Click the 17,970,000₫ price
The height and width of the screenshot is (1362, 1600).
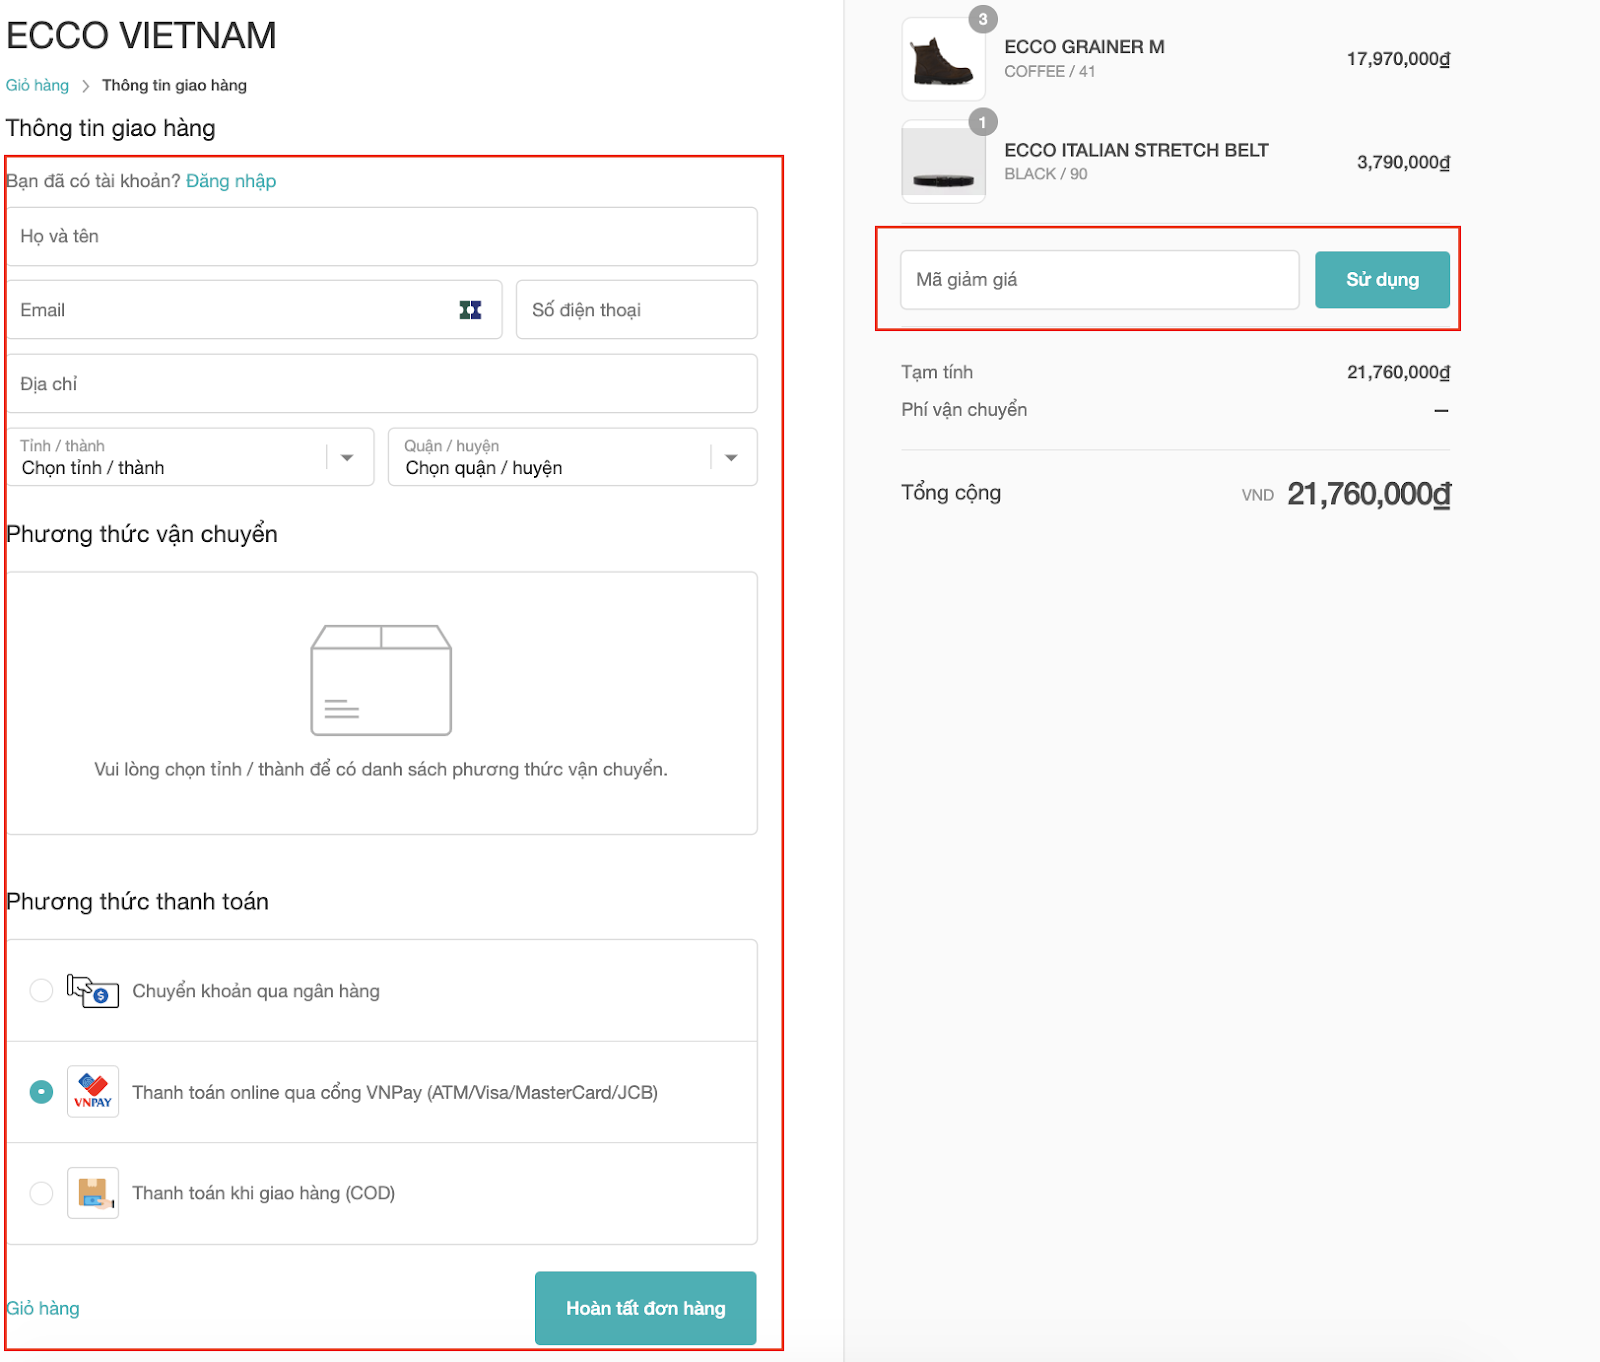click(1398, 59)
